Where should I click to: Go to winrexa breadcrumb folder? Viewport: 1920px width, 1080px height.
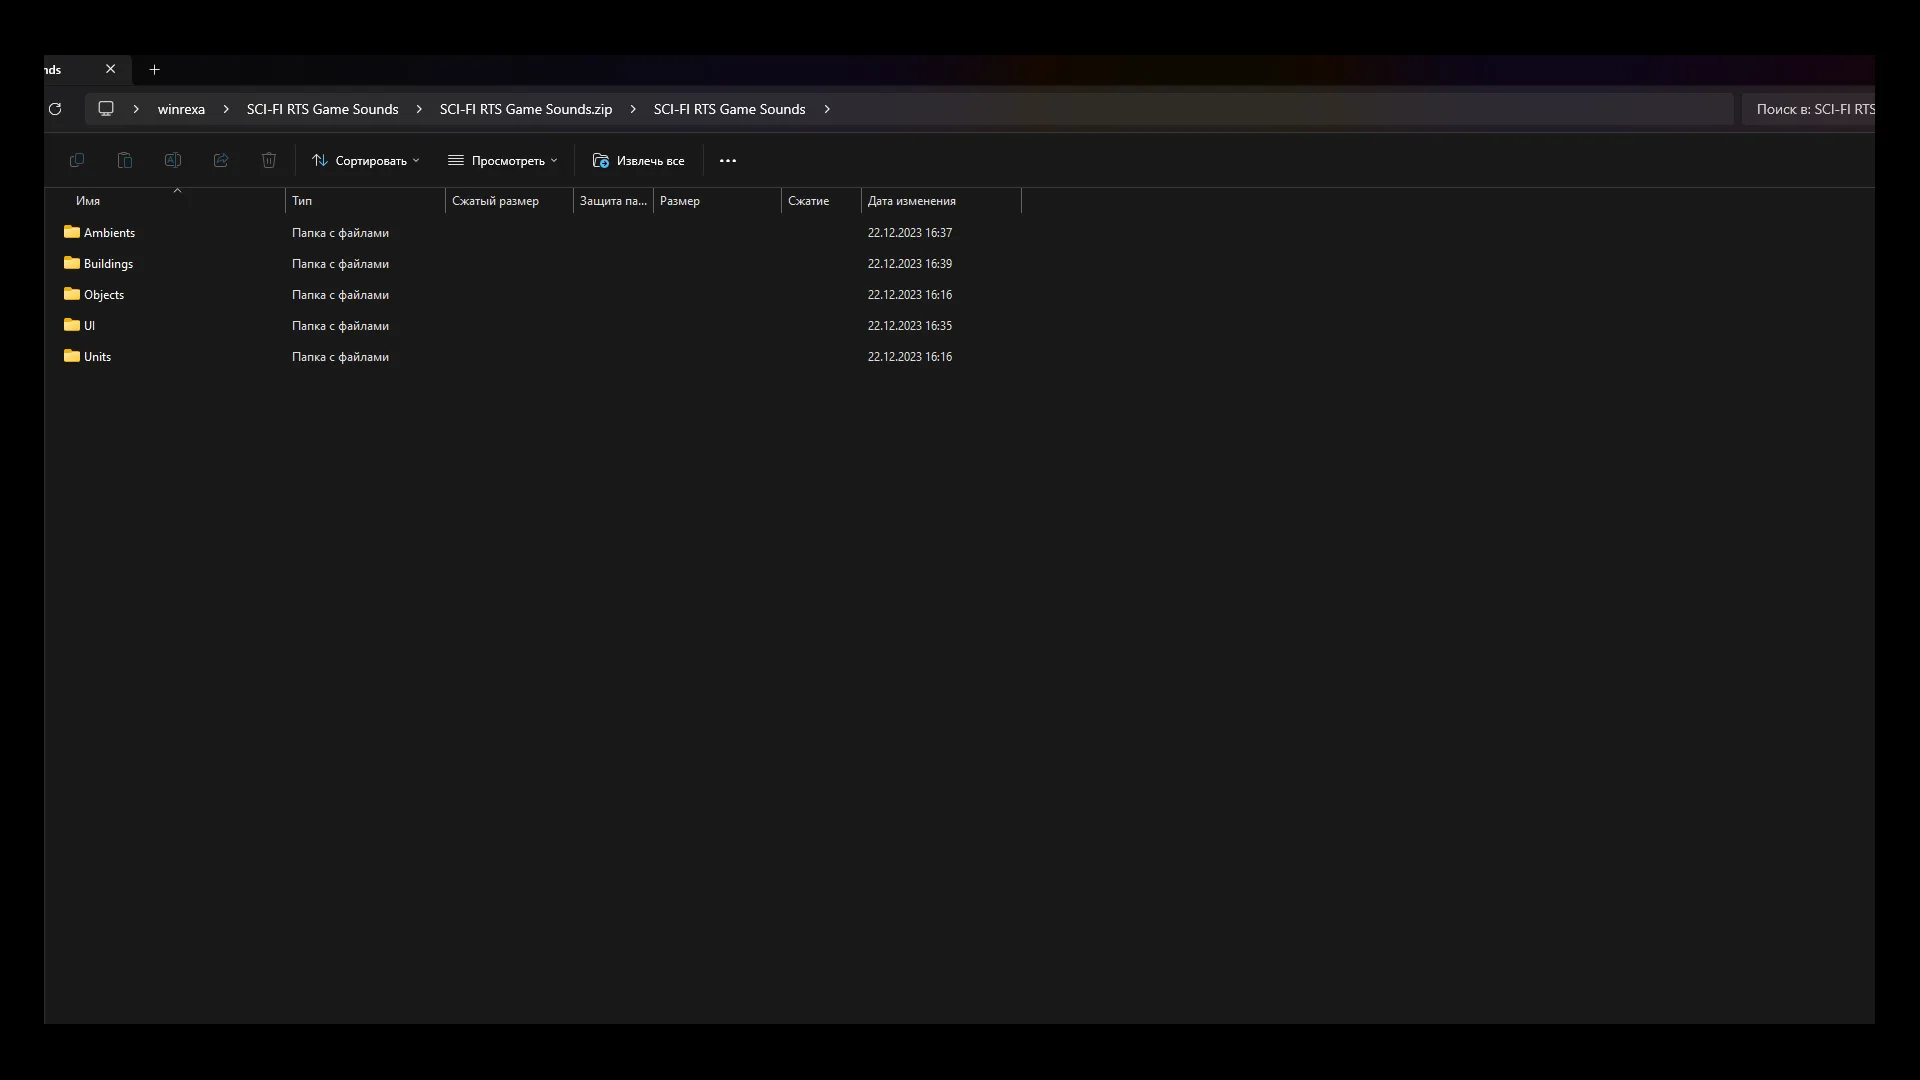coord(181,109)
